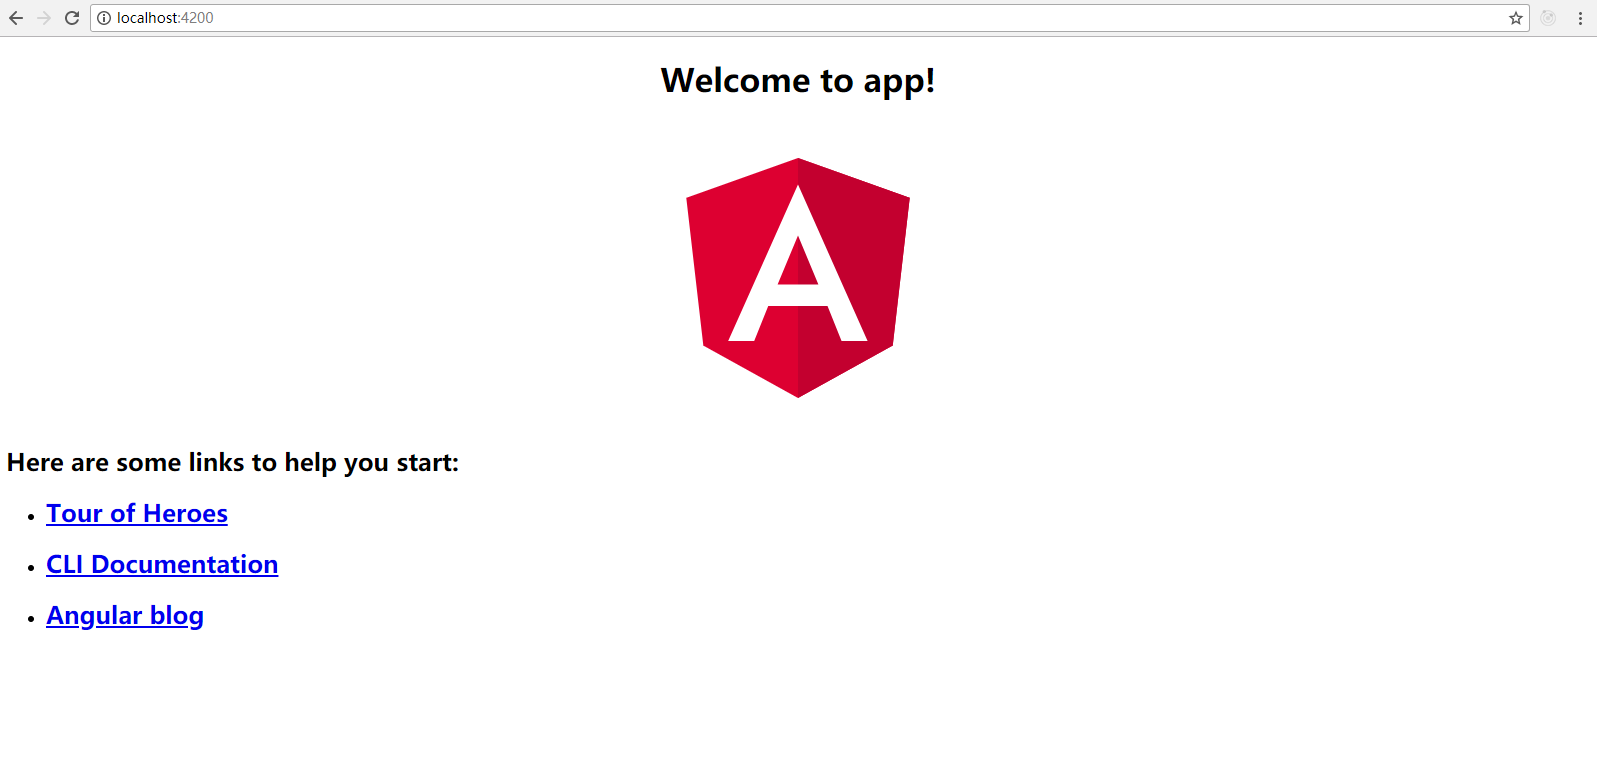Follow the CLI Documentation link
The image size is (1597, 782).
click(x=162, y=565)
